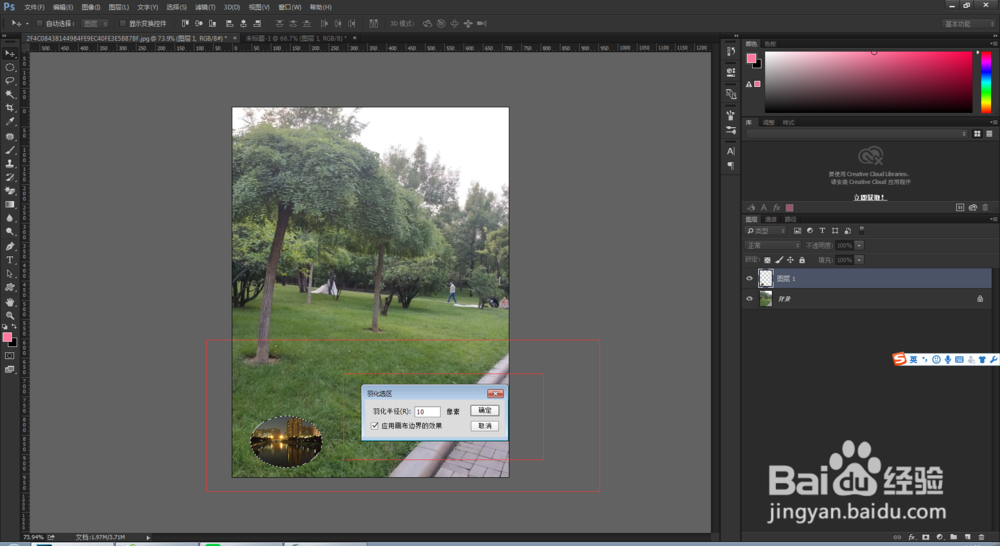Open layer filter 类型 dropdown

coord(766,231)
